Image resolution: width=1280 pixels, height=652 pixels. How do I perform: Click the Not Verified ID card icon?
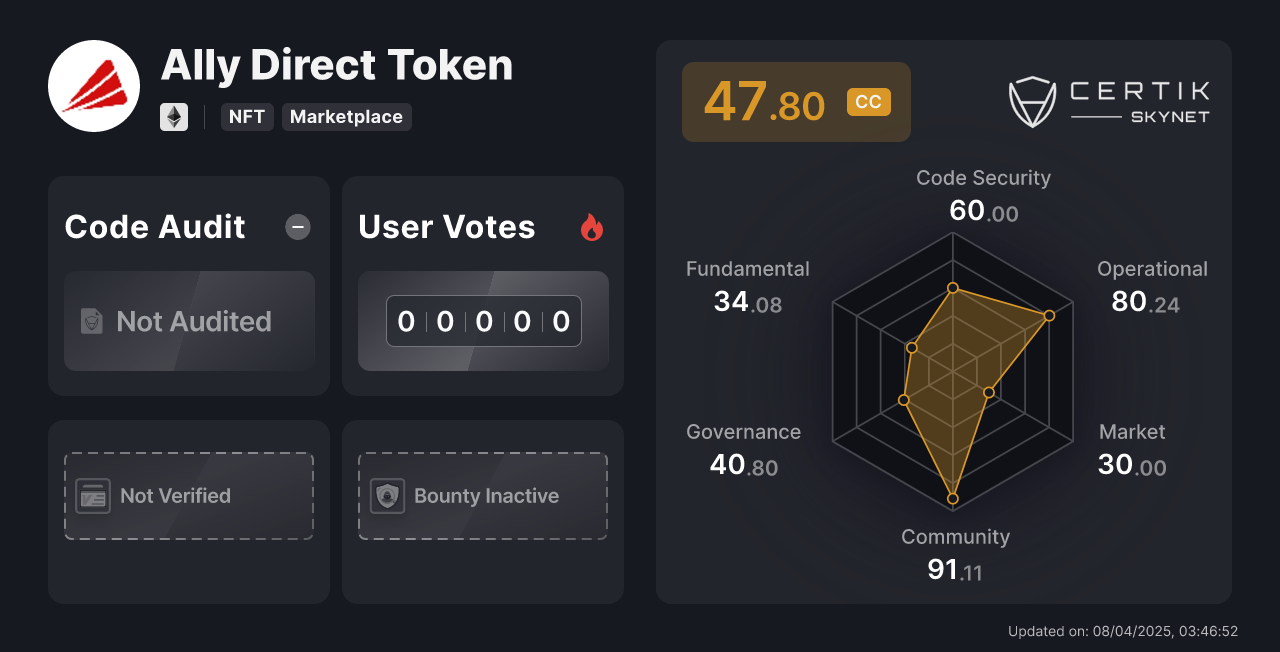click(x=93, y=496)
